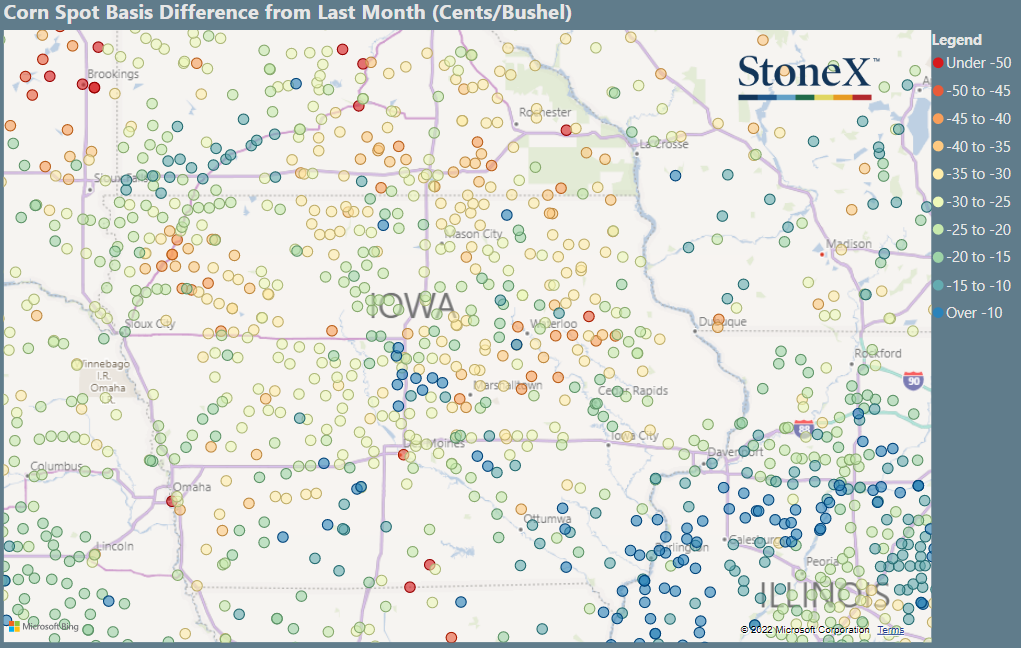
Task: Click the Iowa City label
Action: [x=635, y=436]
